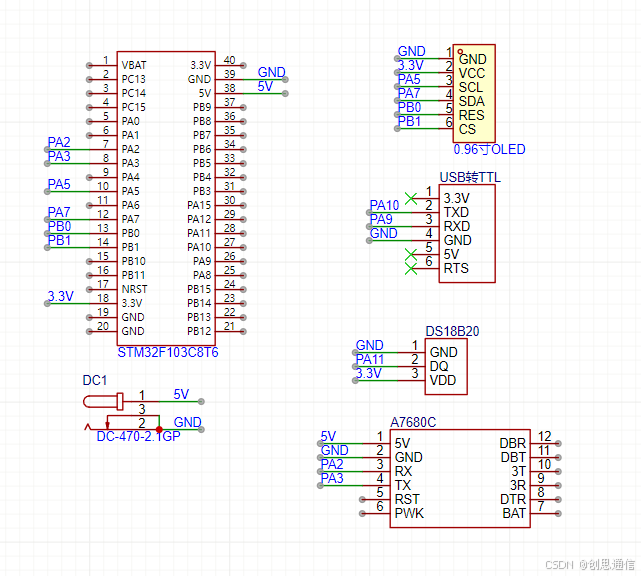
Task: Select the DC-470-2.1GP part label
Action: [139, 437]
